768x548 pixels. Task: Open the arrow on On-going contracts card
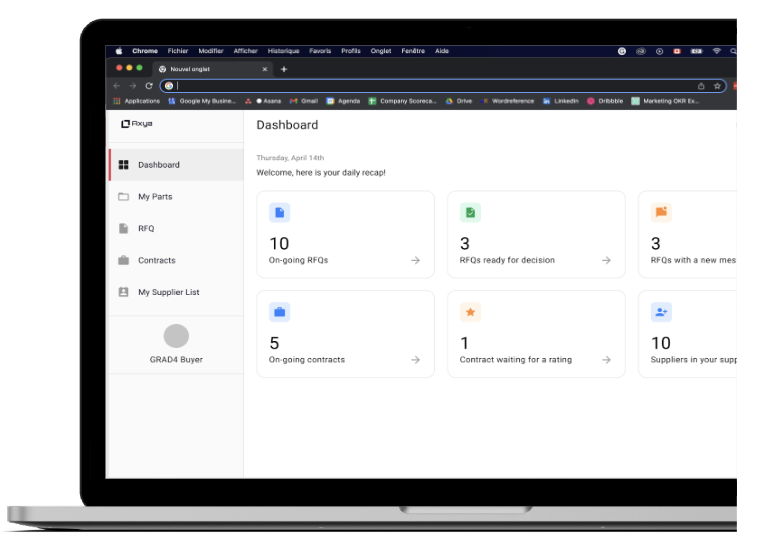415,360
